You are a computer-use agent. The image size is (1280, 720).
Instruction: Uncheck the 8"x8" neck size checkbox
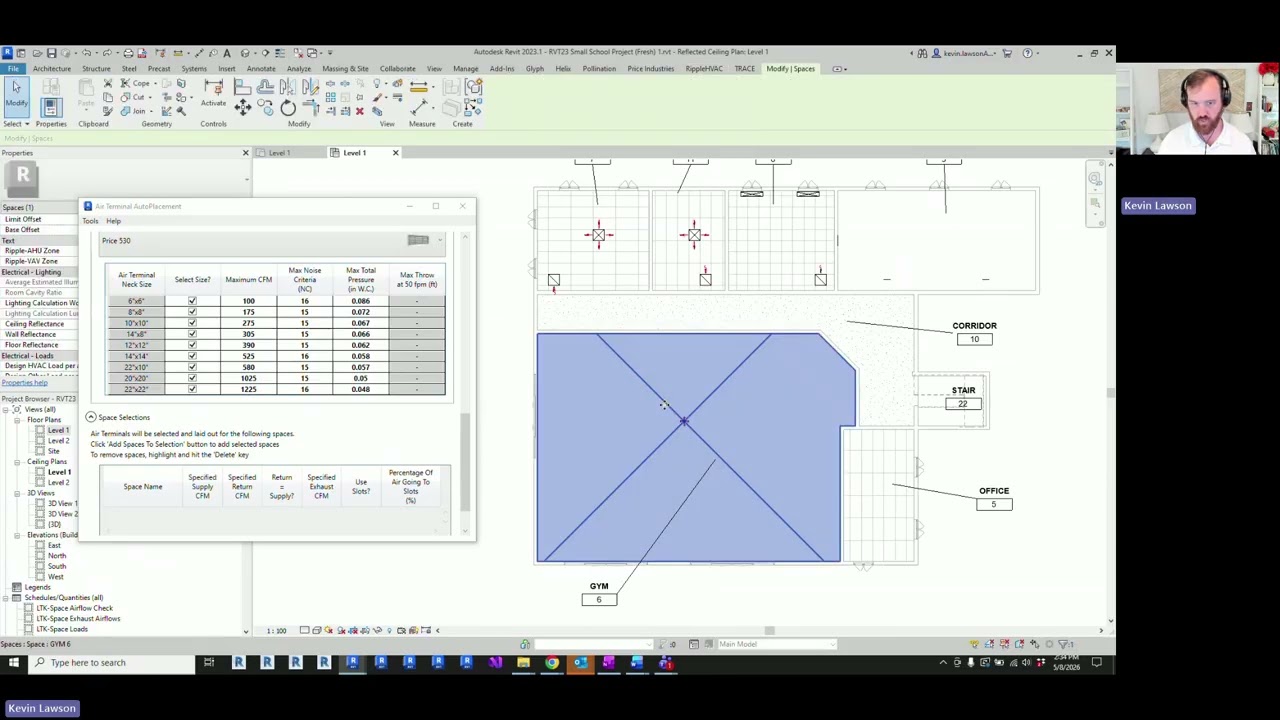[192, 312]
